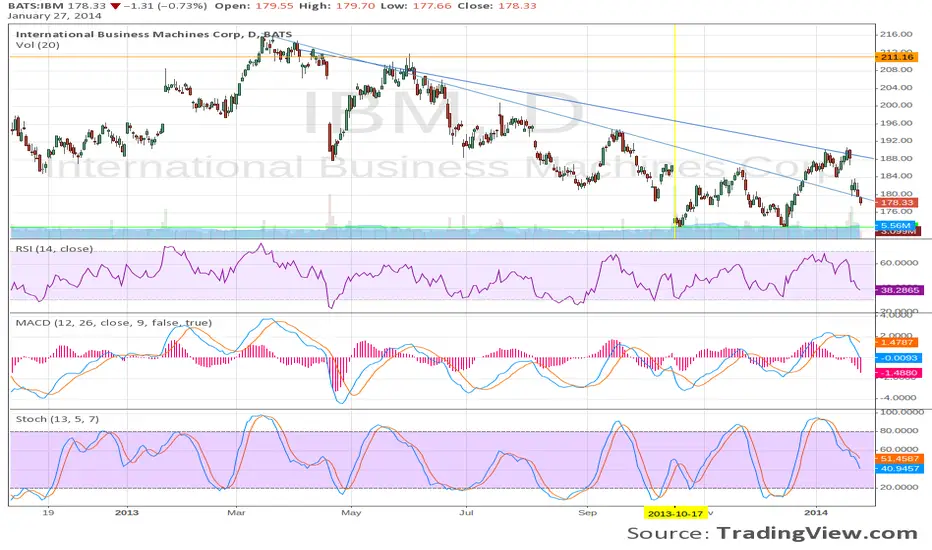Click the red down arrow beside the IBM price
The width and height of the screenshot is (932, 550).
pyautogui.click(x=88, y=6)
